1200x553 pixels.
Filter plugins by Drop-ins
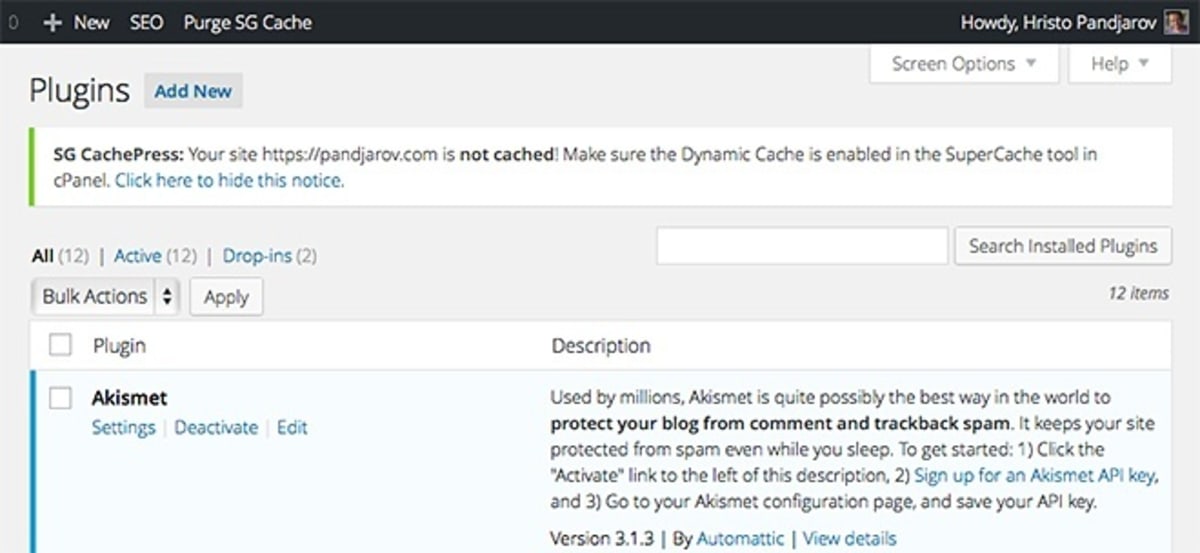[257, 256]
